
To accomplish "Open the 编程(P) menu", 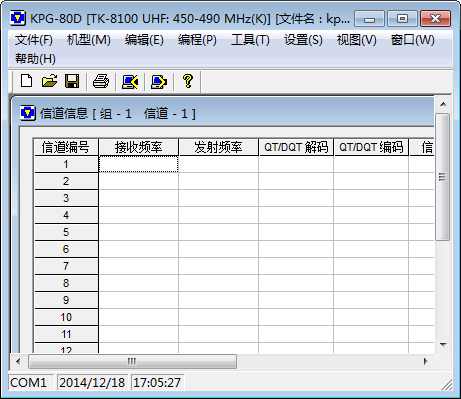I will (x=197, y=40).
